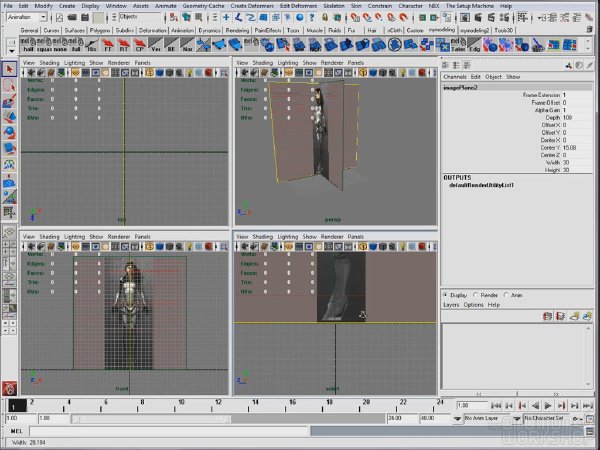Screen dimensions: 600x450
Task: Open Panels menu of perspective viewport
Action: [x=355, y=63]
